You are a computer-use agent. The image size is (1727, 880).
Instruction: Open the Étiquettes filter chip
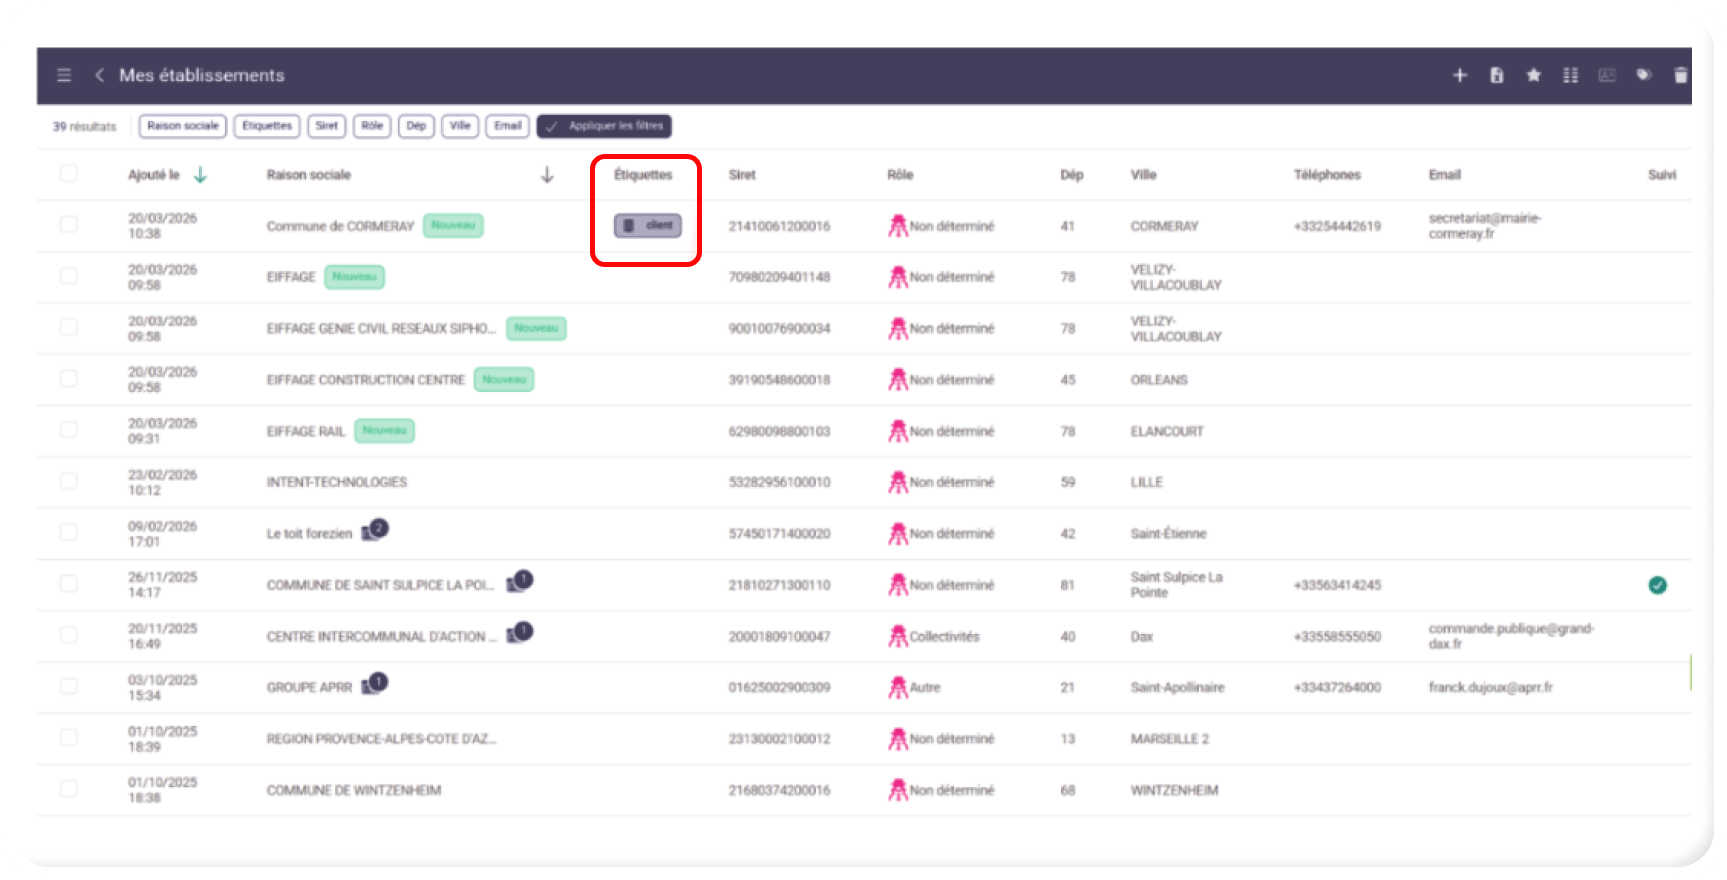pos(267,126)
